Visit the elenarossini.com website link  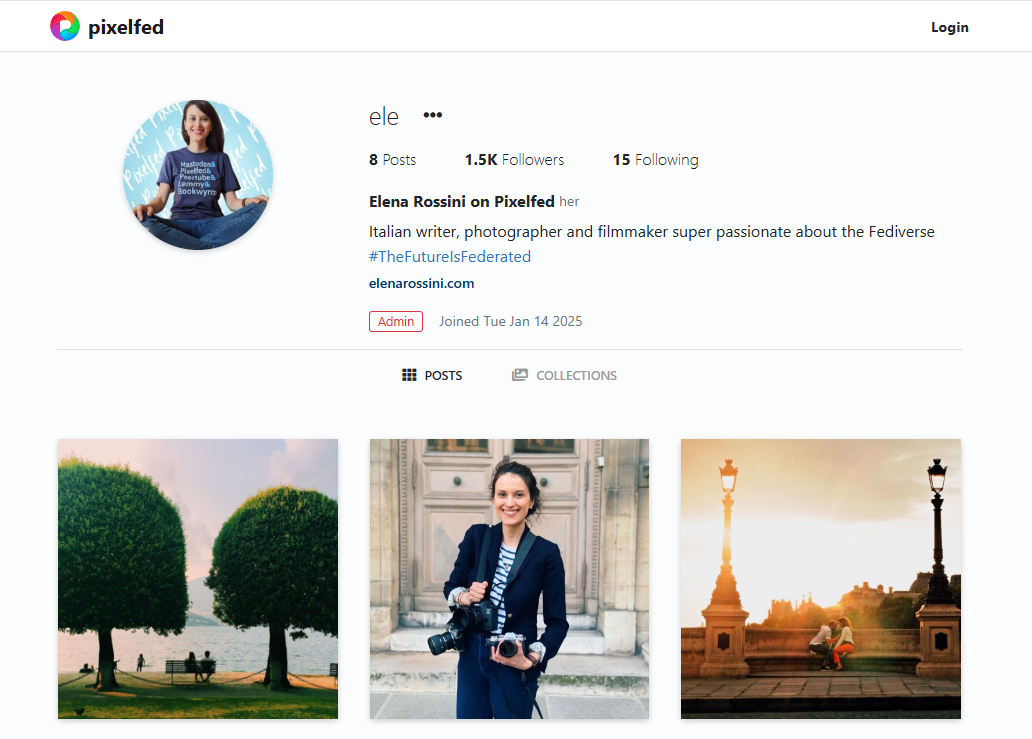[x=421, y=283]
